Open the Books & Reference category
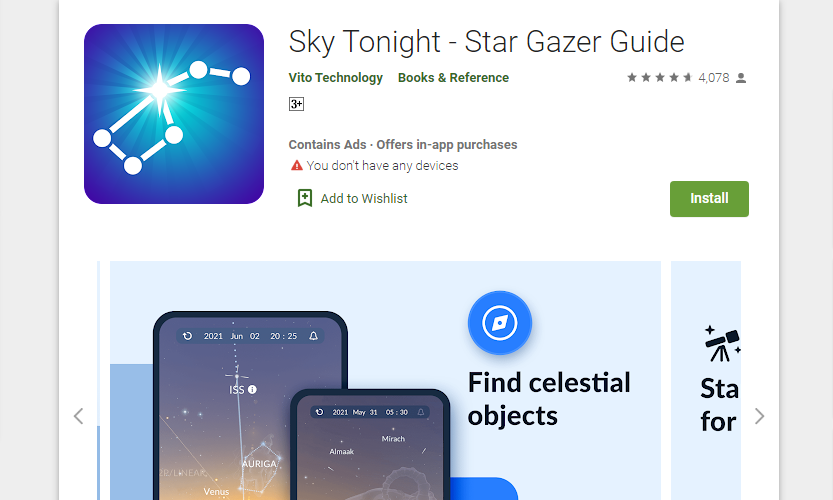 pos(453,78)
